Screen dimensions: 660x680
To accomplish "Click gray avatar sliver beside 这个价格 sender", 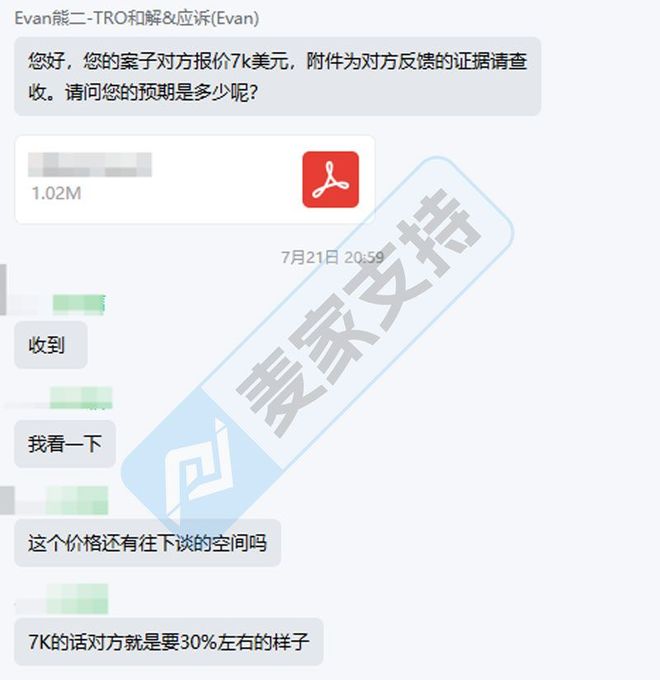I will click(x=7, y=500).
